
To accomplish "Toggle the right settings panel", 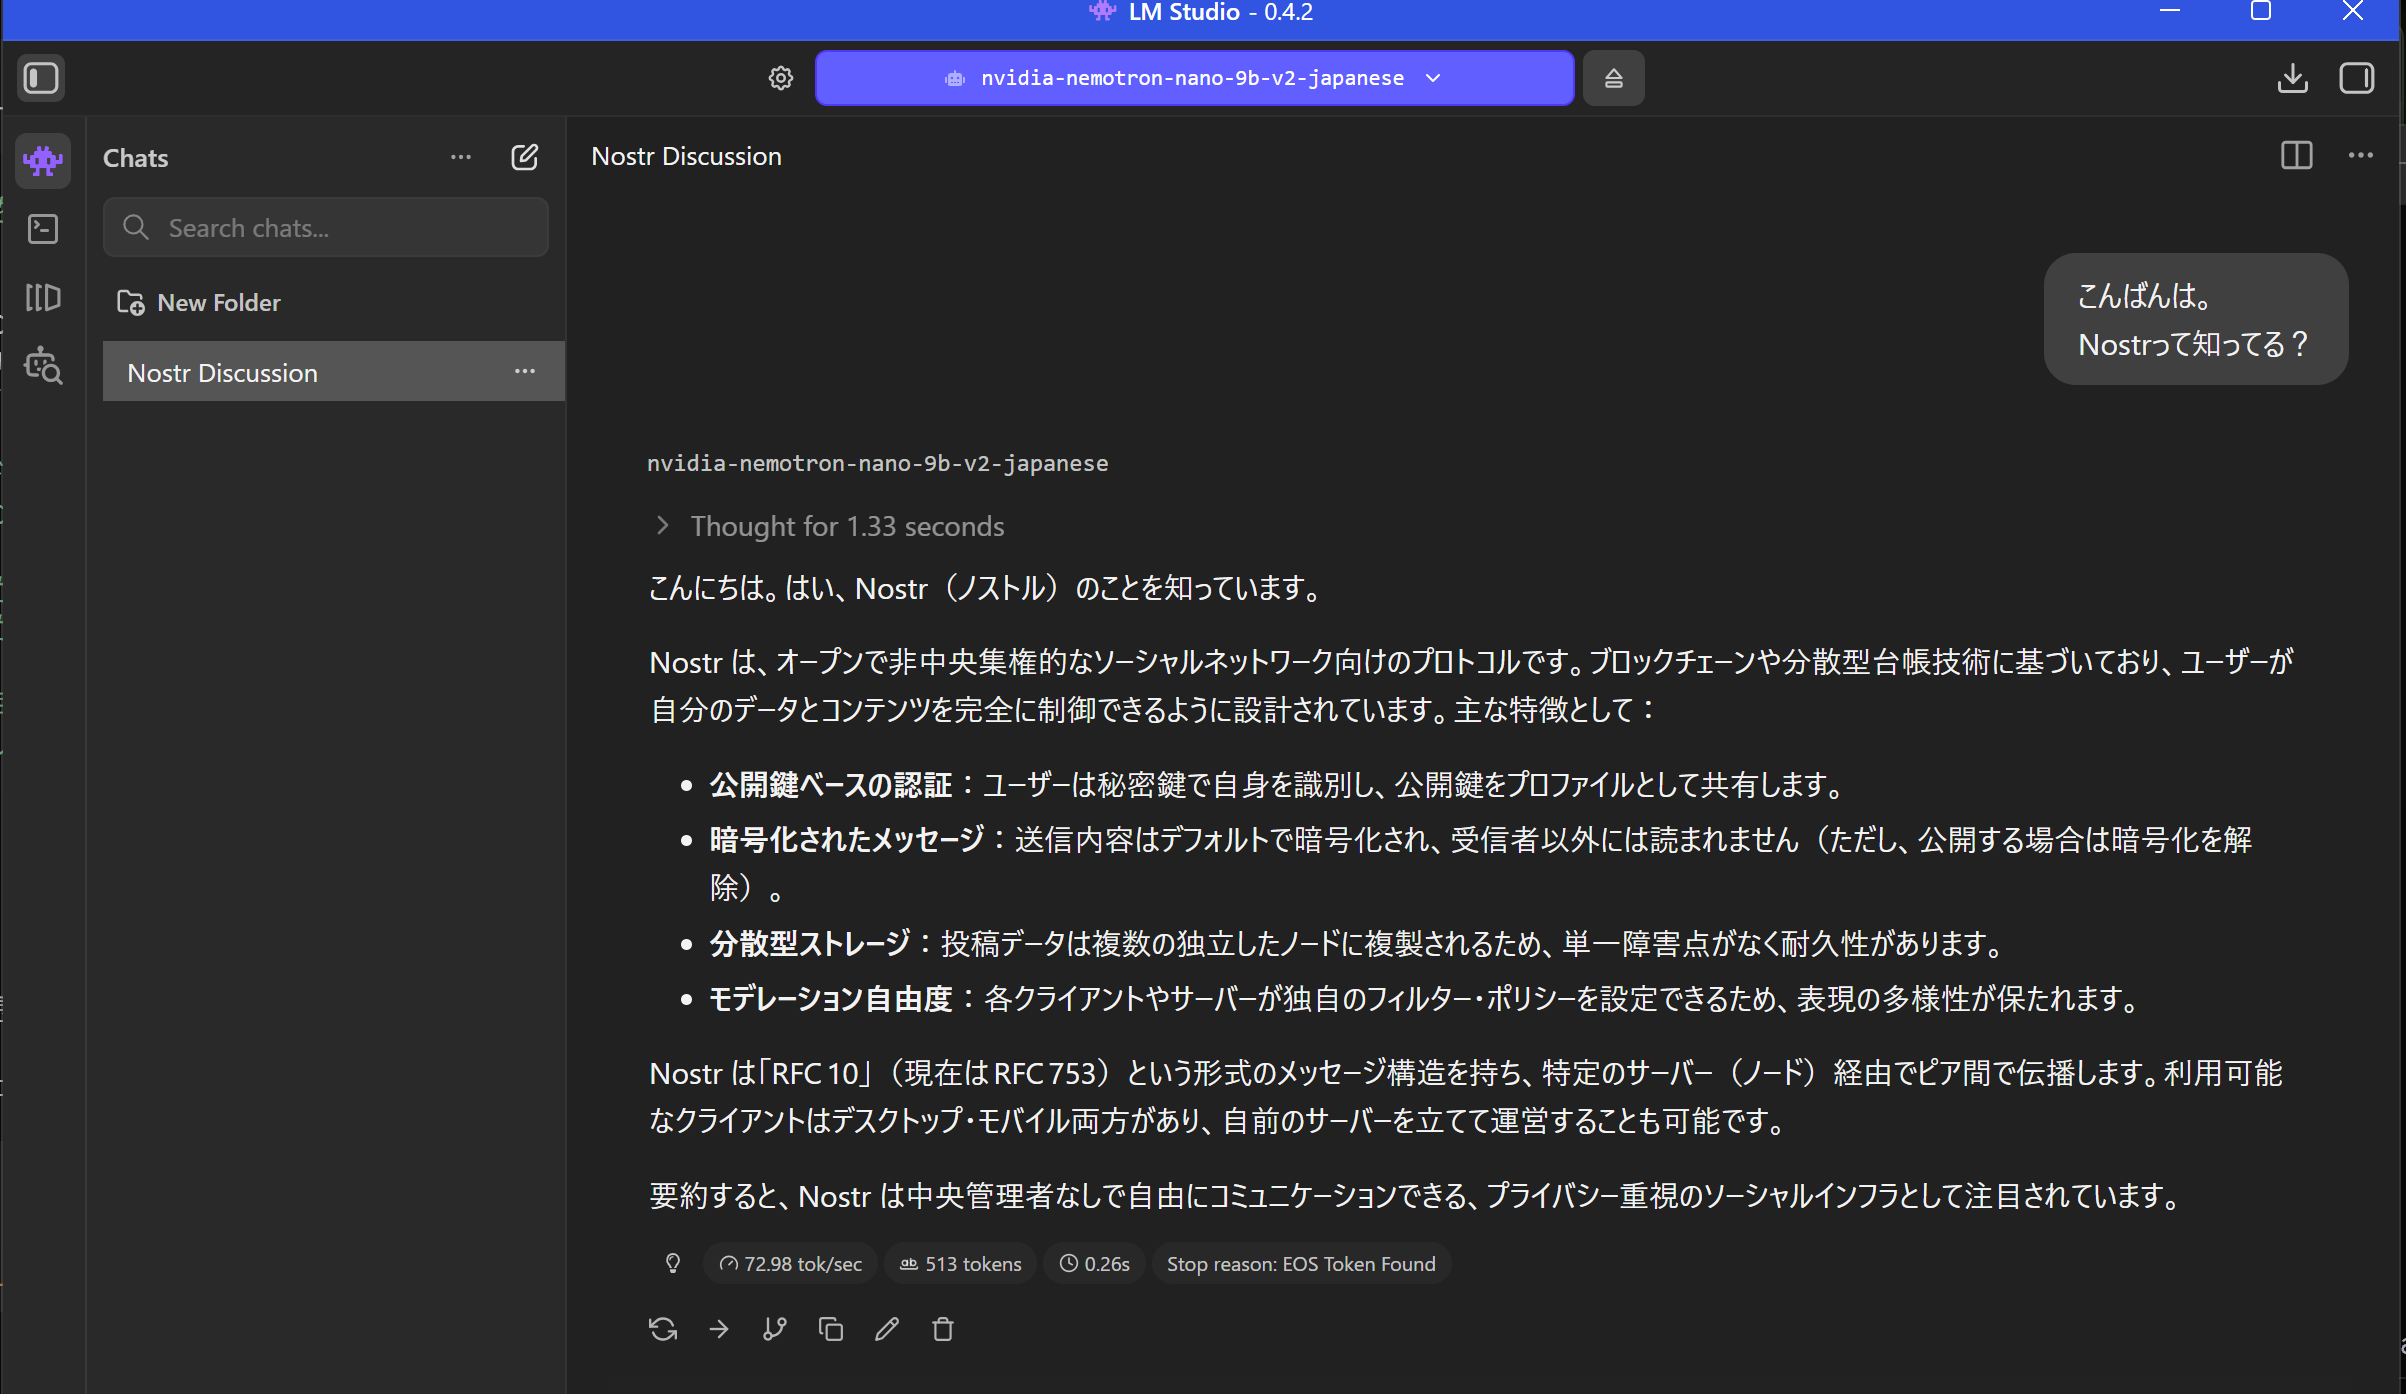I will tap(2356, 78).
